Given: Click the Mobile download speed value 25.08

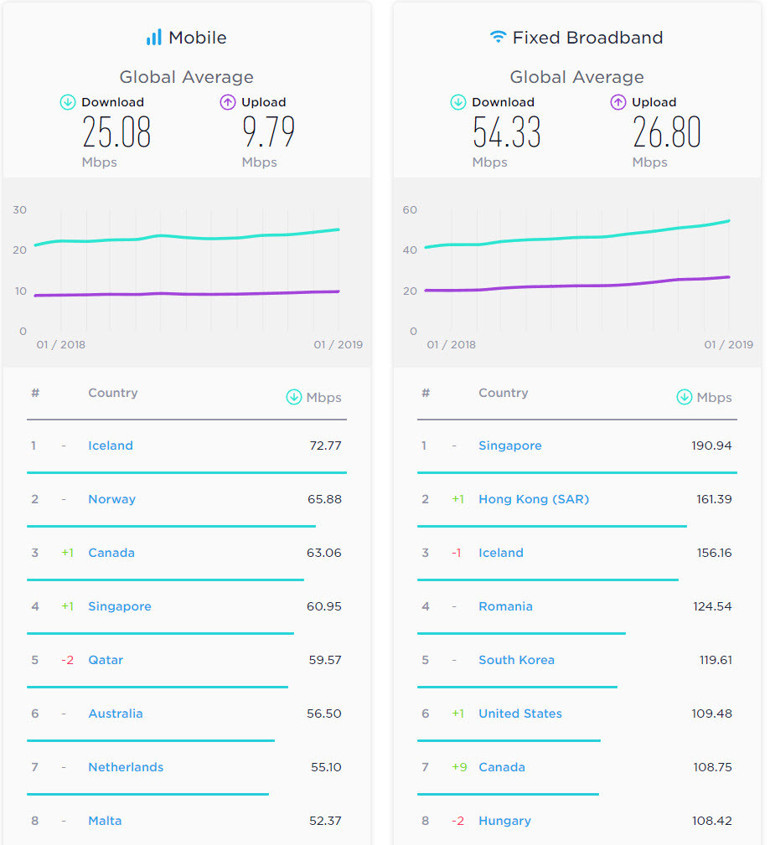Looking at the screenshot, I should click(116, 133).
